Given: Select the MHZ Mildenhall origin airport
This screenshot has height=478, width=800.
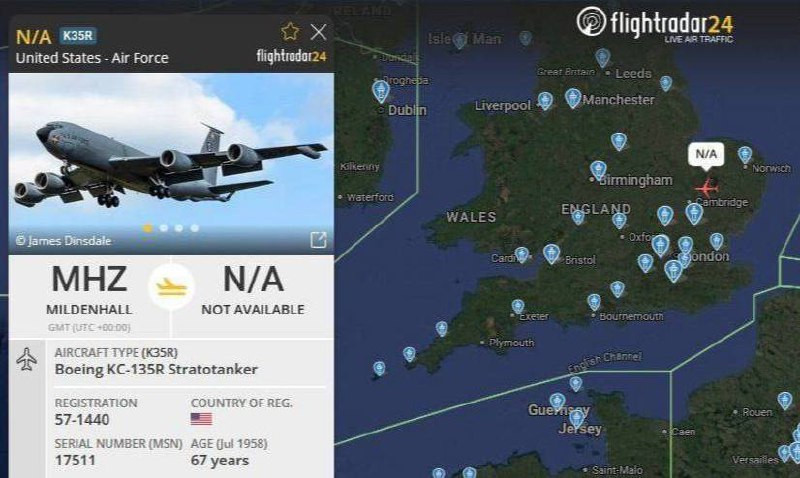Looking at the screenshot, I should 89,290.
